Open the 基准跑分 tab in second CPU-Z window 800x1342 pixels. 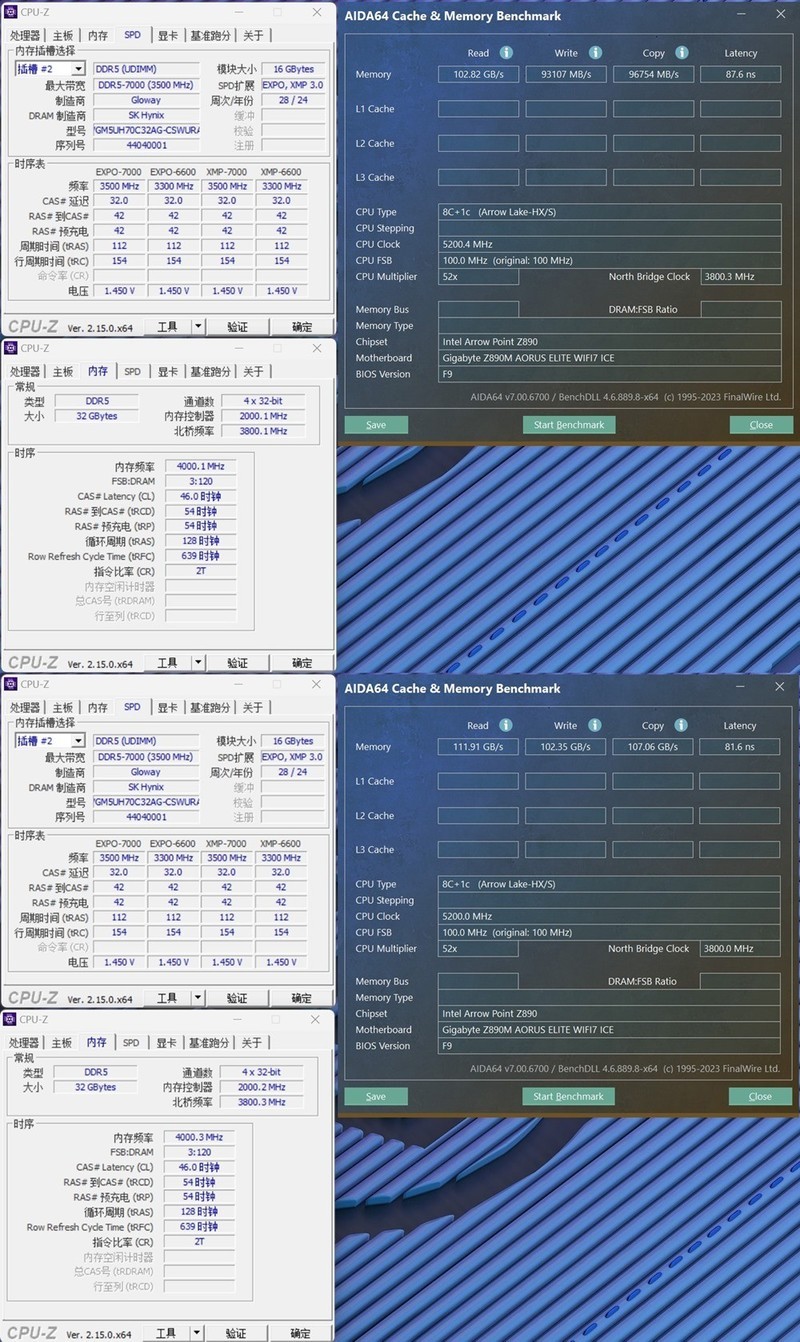point(209,370)
